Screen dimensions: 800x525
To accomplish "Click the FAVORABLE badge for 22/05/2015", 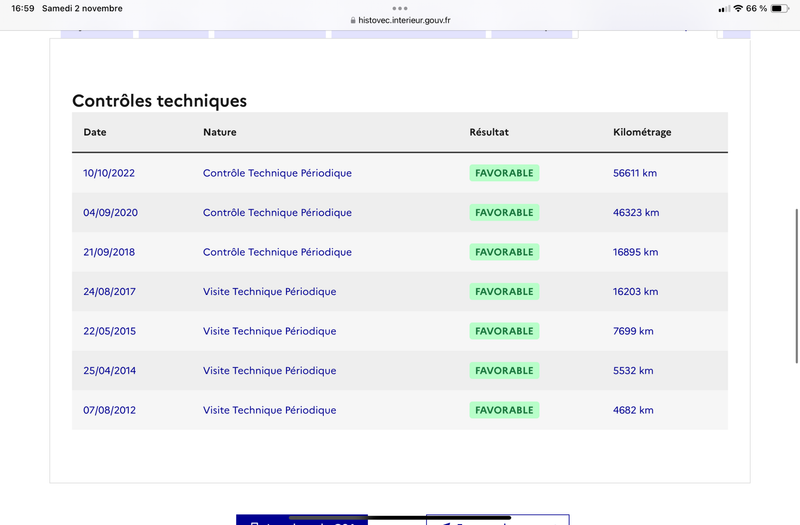I will click(504, 331).
